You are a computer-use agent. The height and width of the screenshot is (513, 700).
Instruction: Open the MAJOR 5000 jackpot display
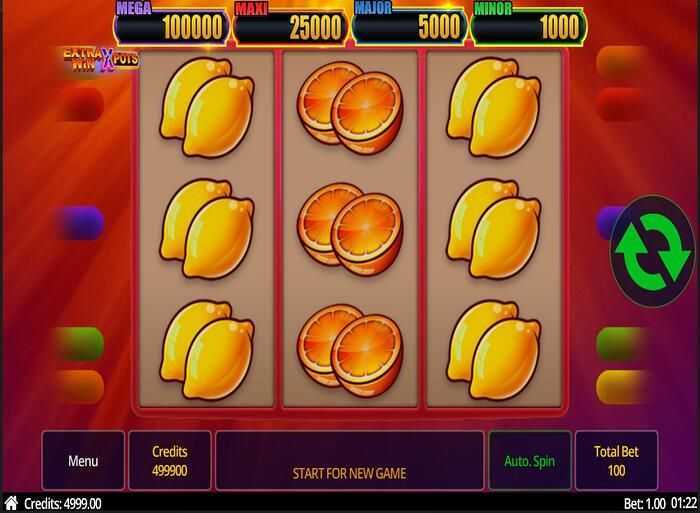[409, 25]
